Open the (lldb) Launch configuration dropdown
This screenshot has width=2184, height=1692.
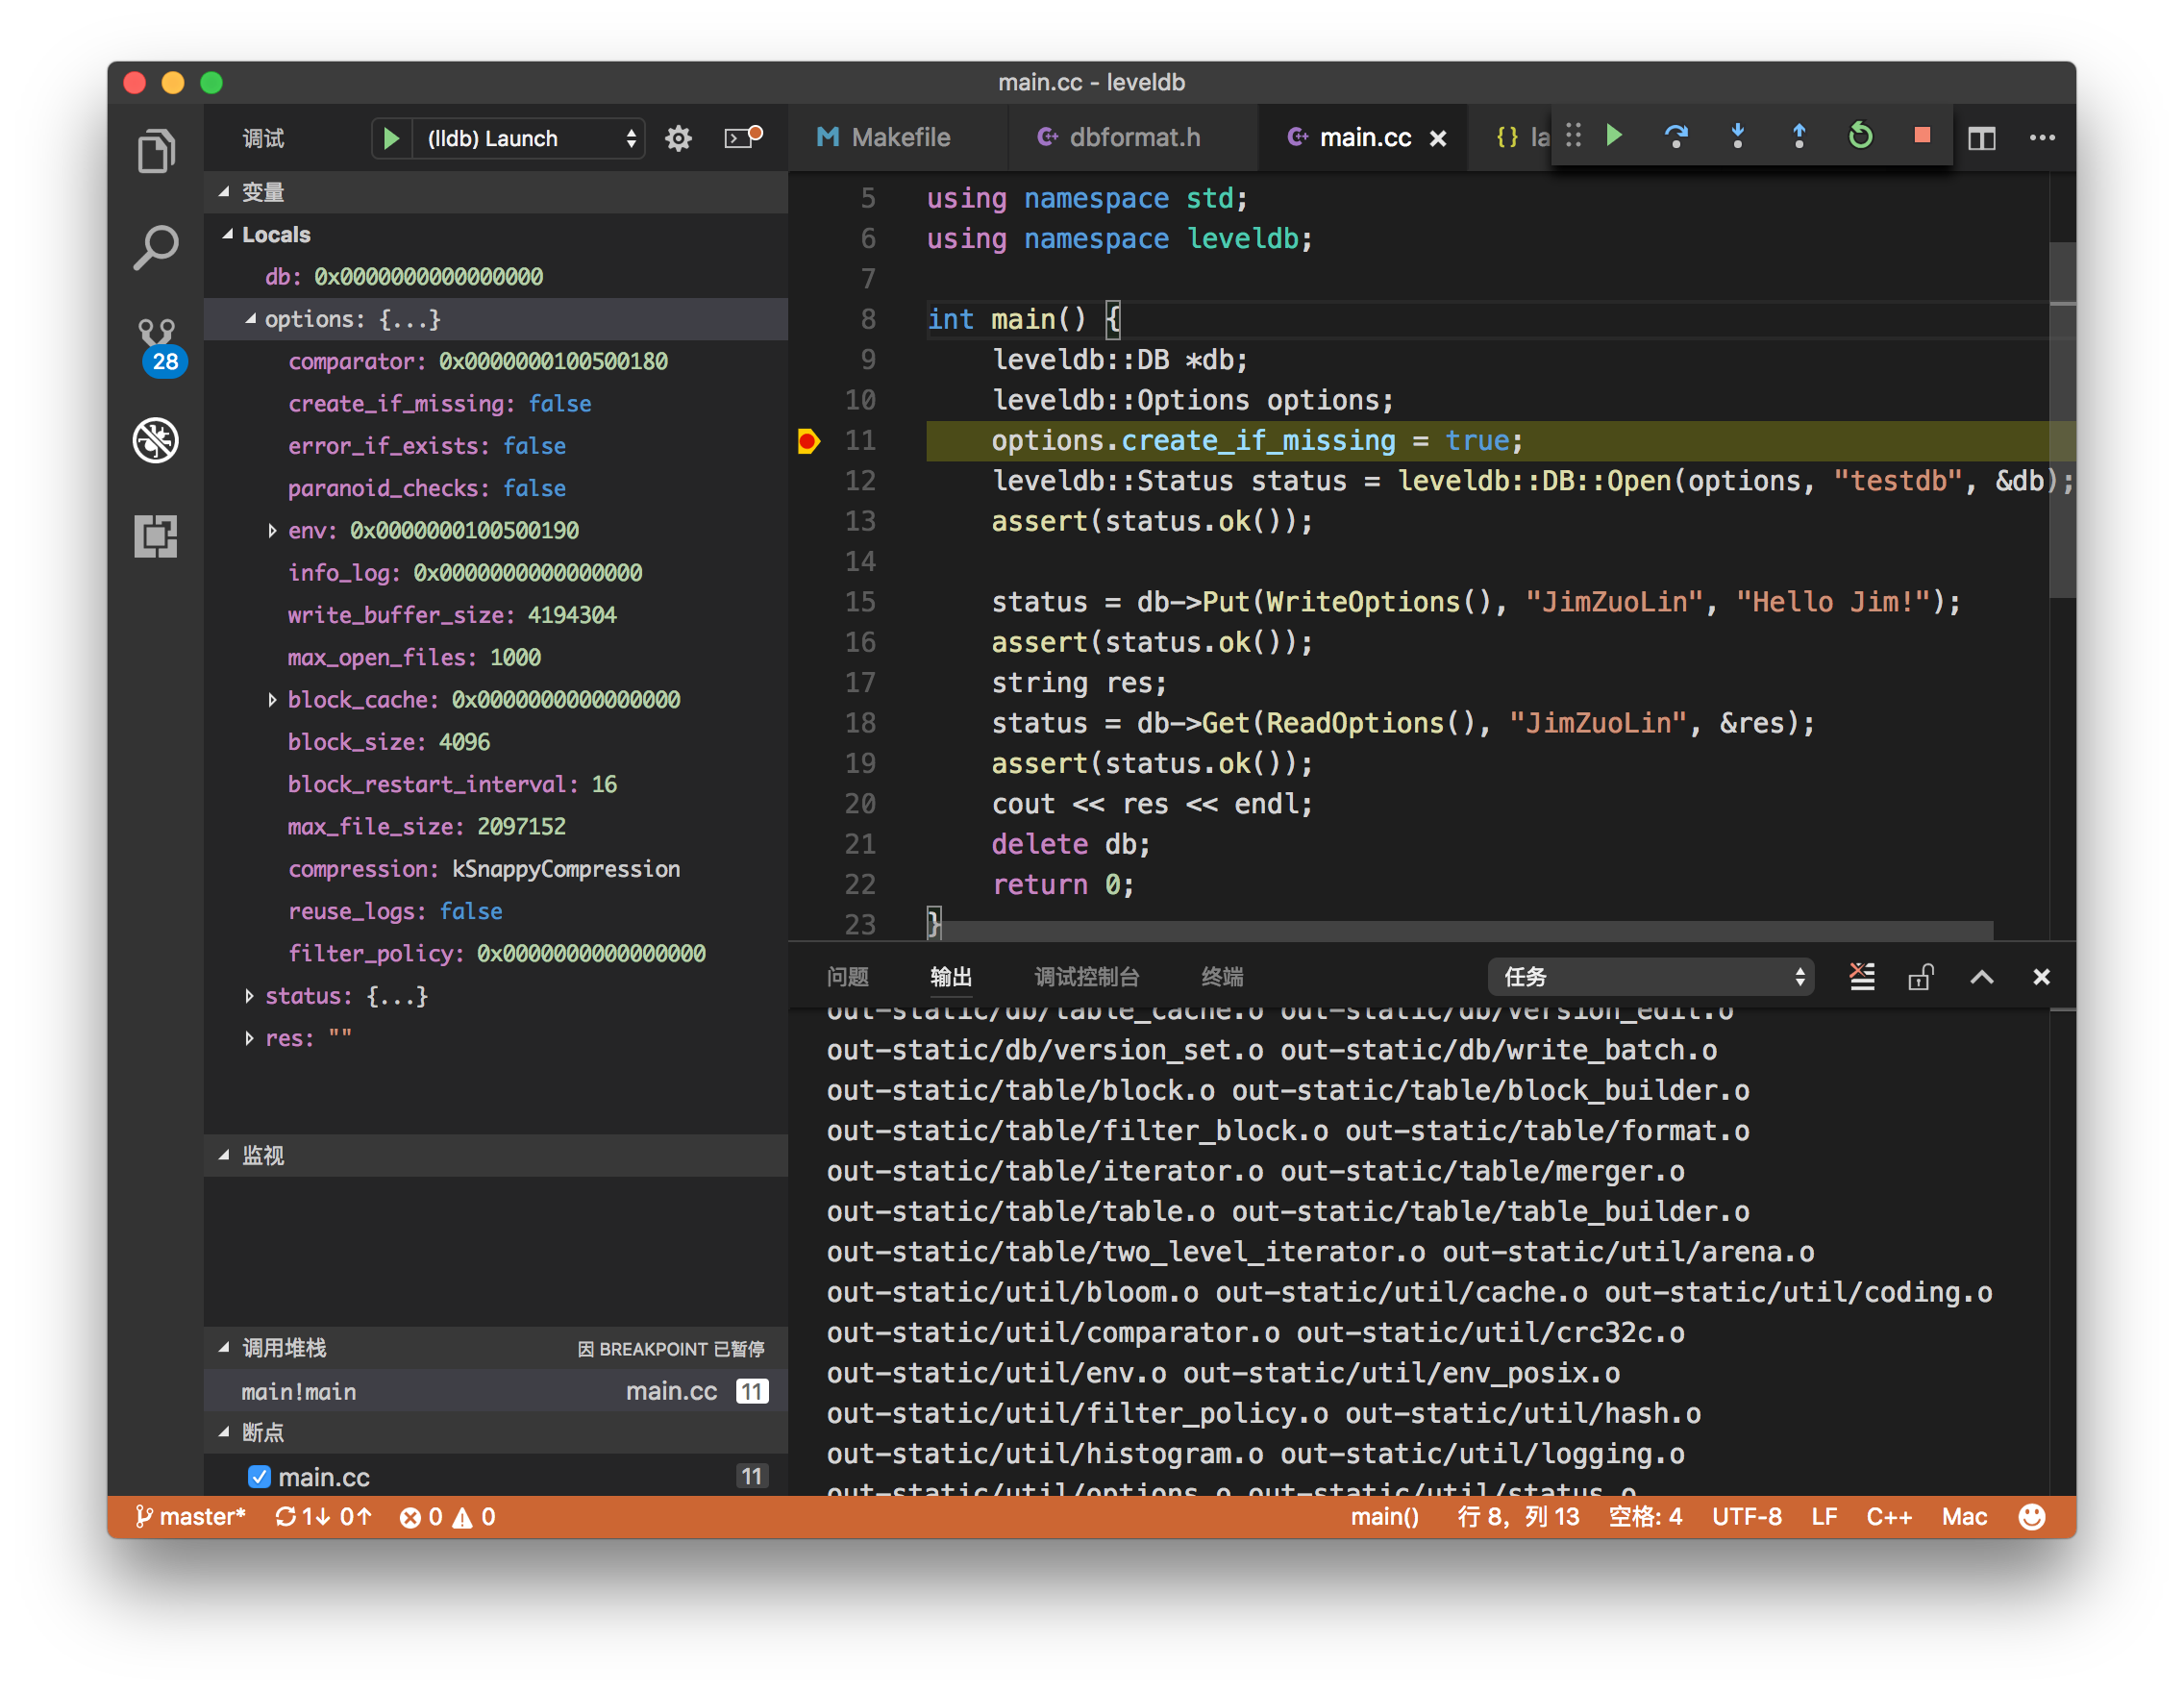pos(528,138)
